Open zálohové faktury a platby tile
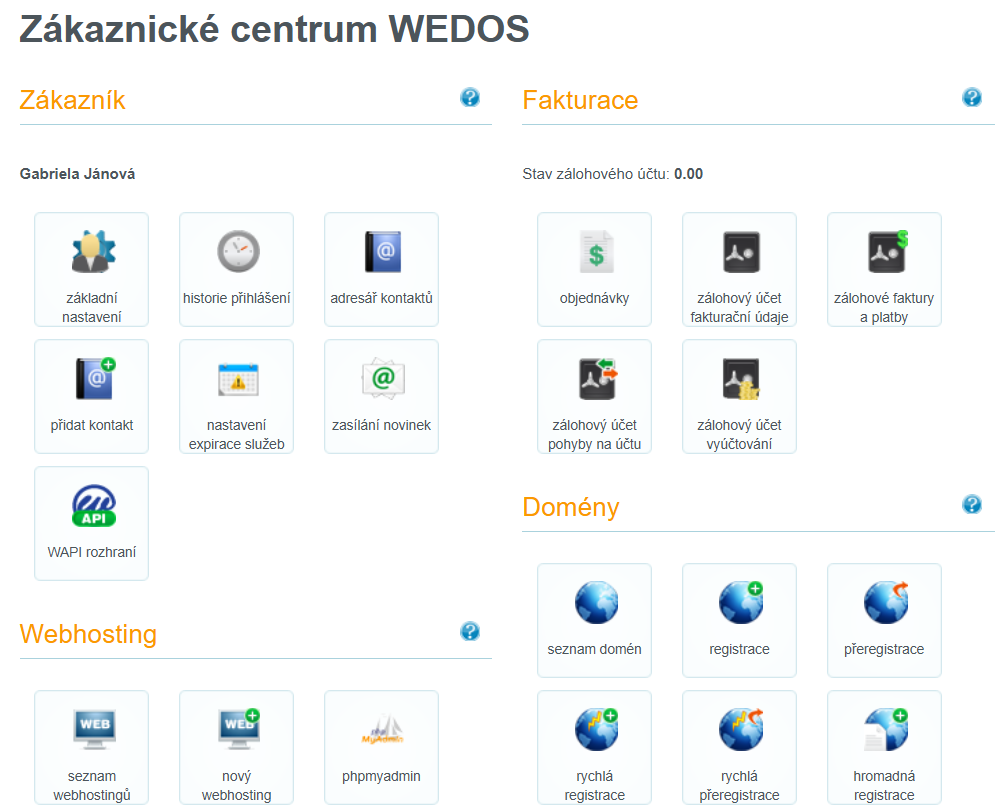1003x809 pixels. click(884, 269)
